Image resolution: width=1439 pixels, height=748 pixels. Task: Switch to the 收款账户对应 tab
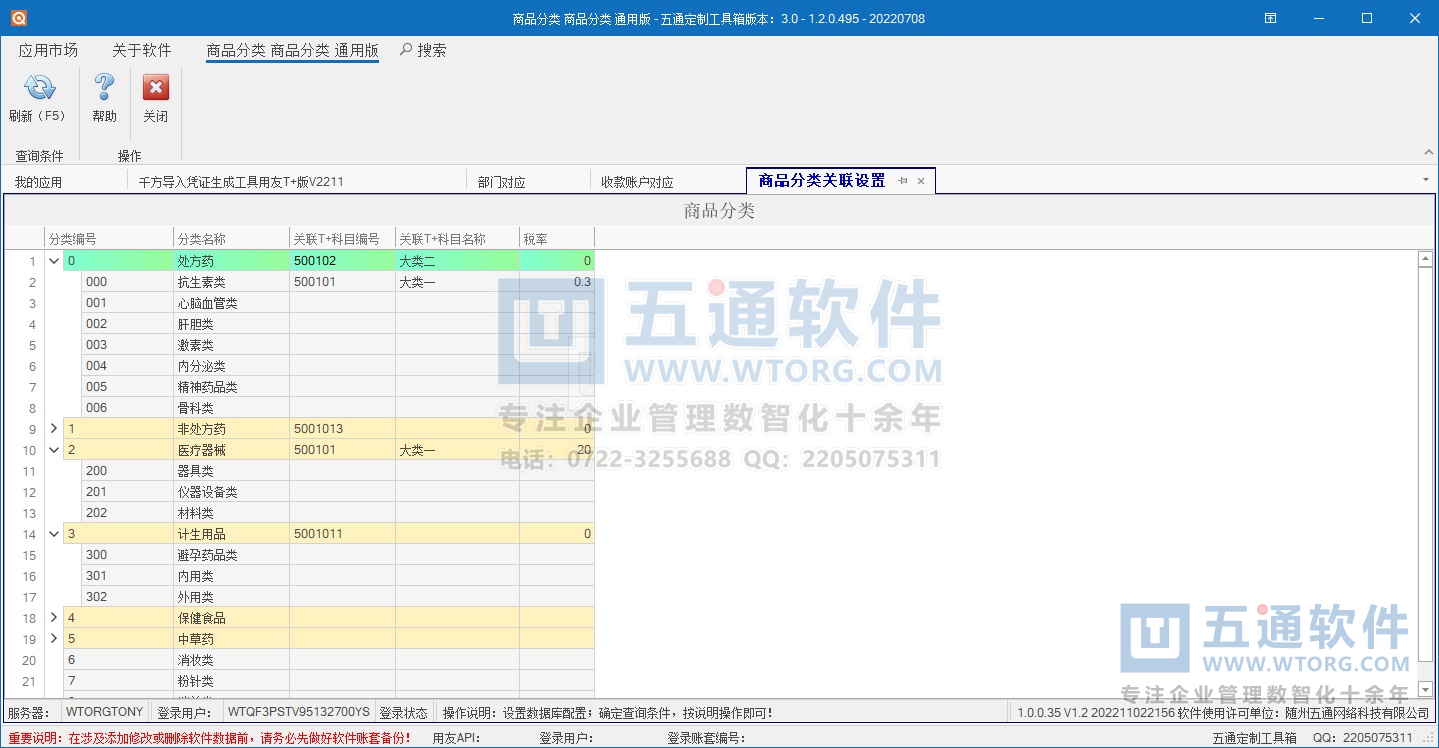tap(637, 182)
